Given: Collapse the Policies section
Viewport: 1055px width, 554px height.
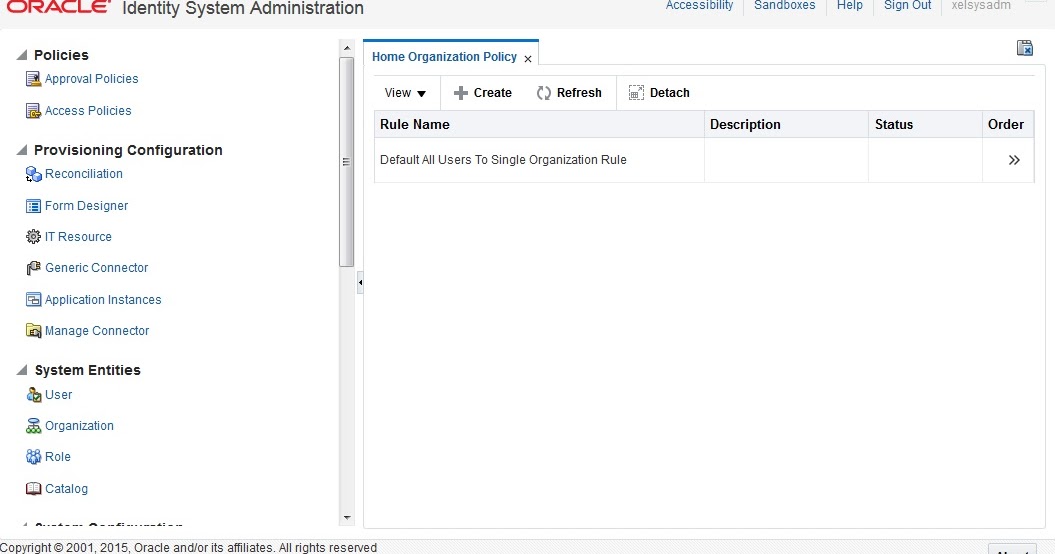Looking at the screenshot, I should click(x=22, y=55).
